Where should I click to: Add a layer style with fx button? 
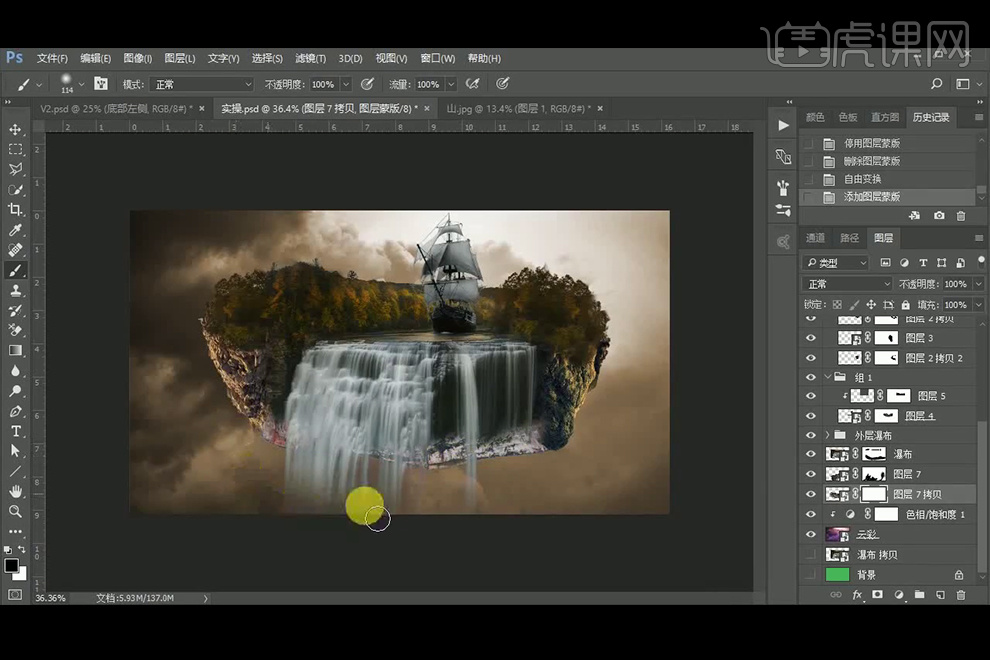(x=857, y=595)
